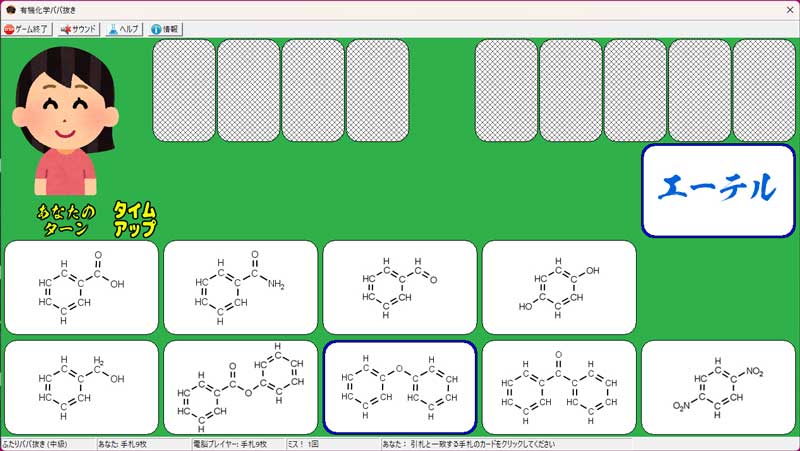Pick the benzaldehyde structure card

(399, 287)
